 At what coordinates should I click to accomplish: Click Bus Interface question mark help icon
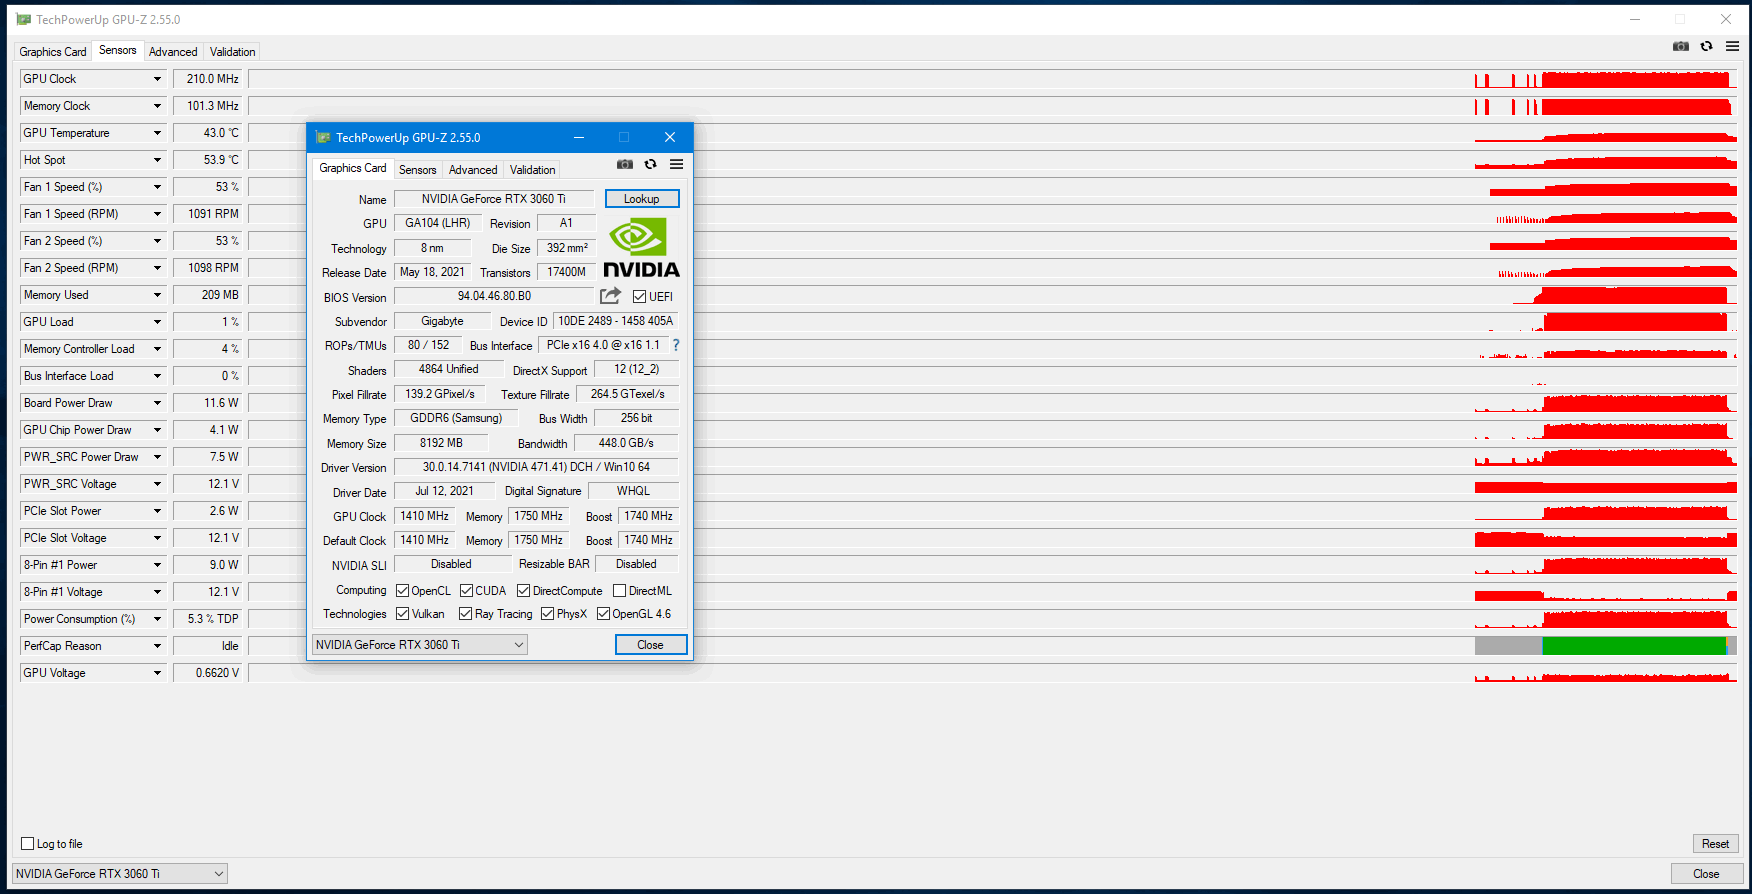(676, 345)
